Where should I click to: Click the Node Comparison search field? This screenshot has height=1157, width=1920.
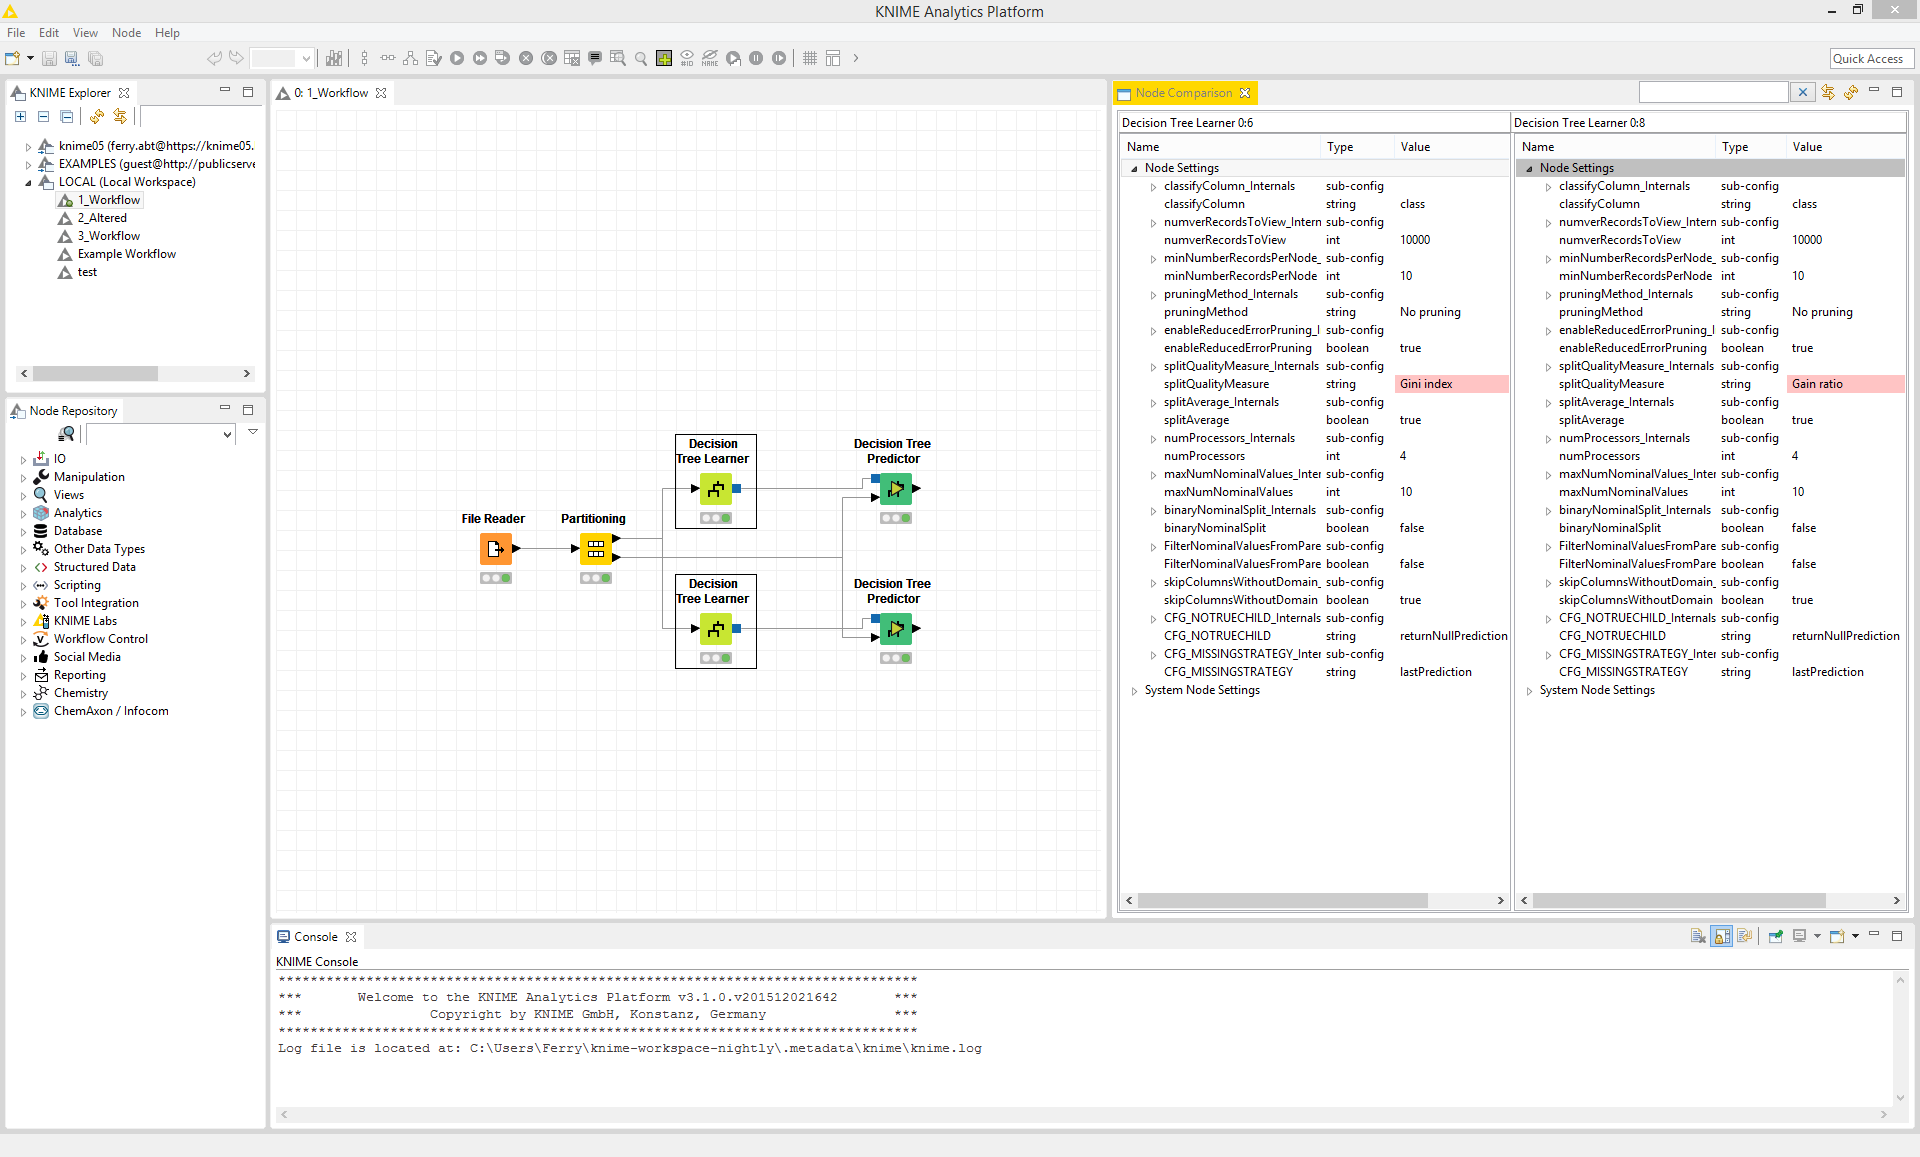coord(1713,93)
